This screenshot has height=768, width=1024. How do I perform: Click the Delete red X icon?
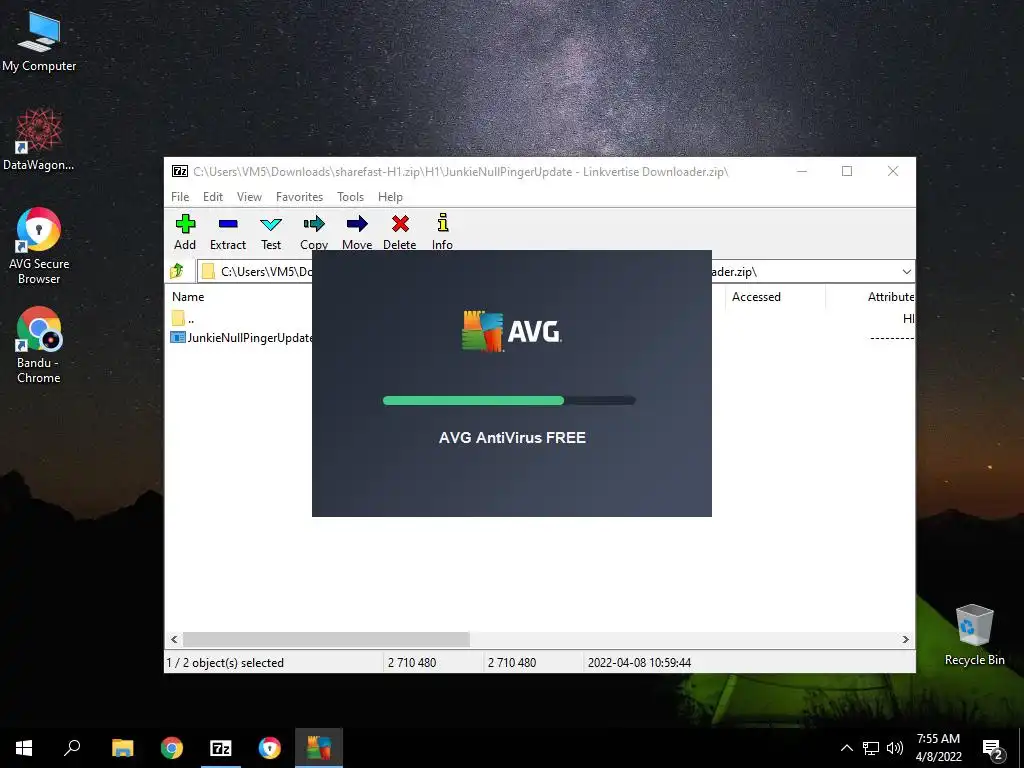(400, 232)
